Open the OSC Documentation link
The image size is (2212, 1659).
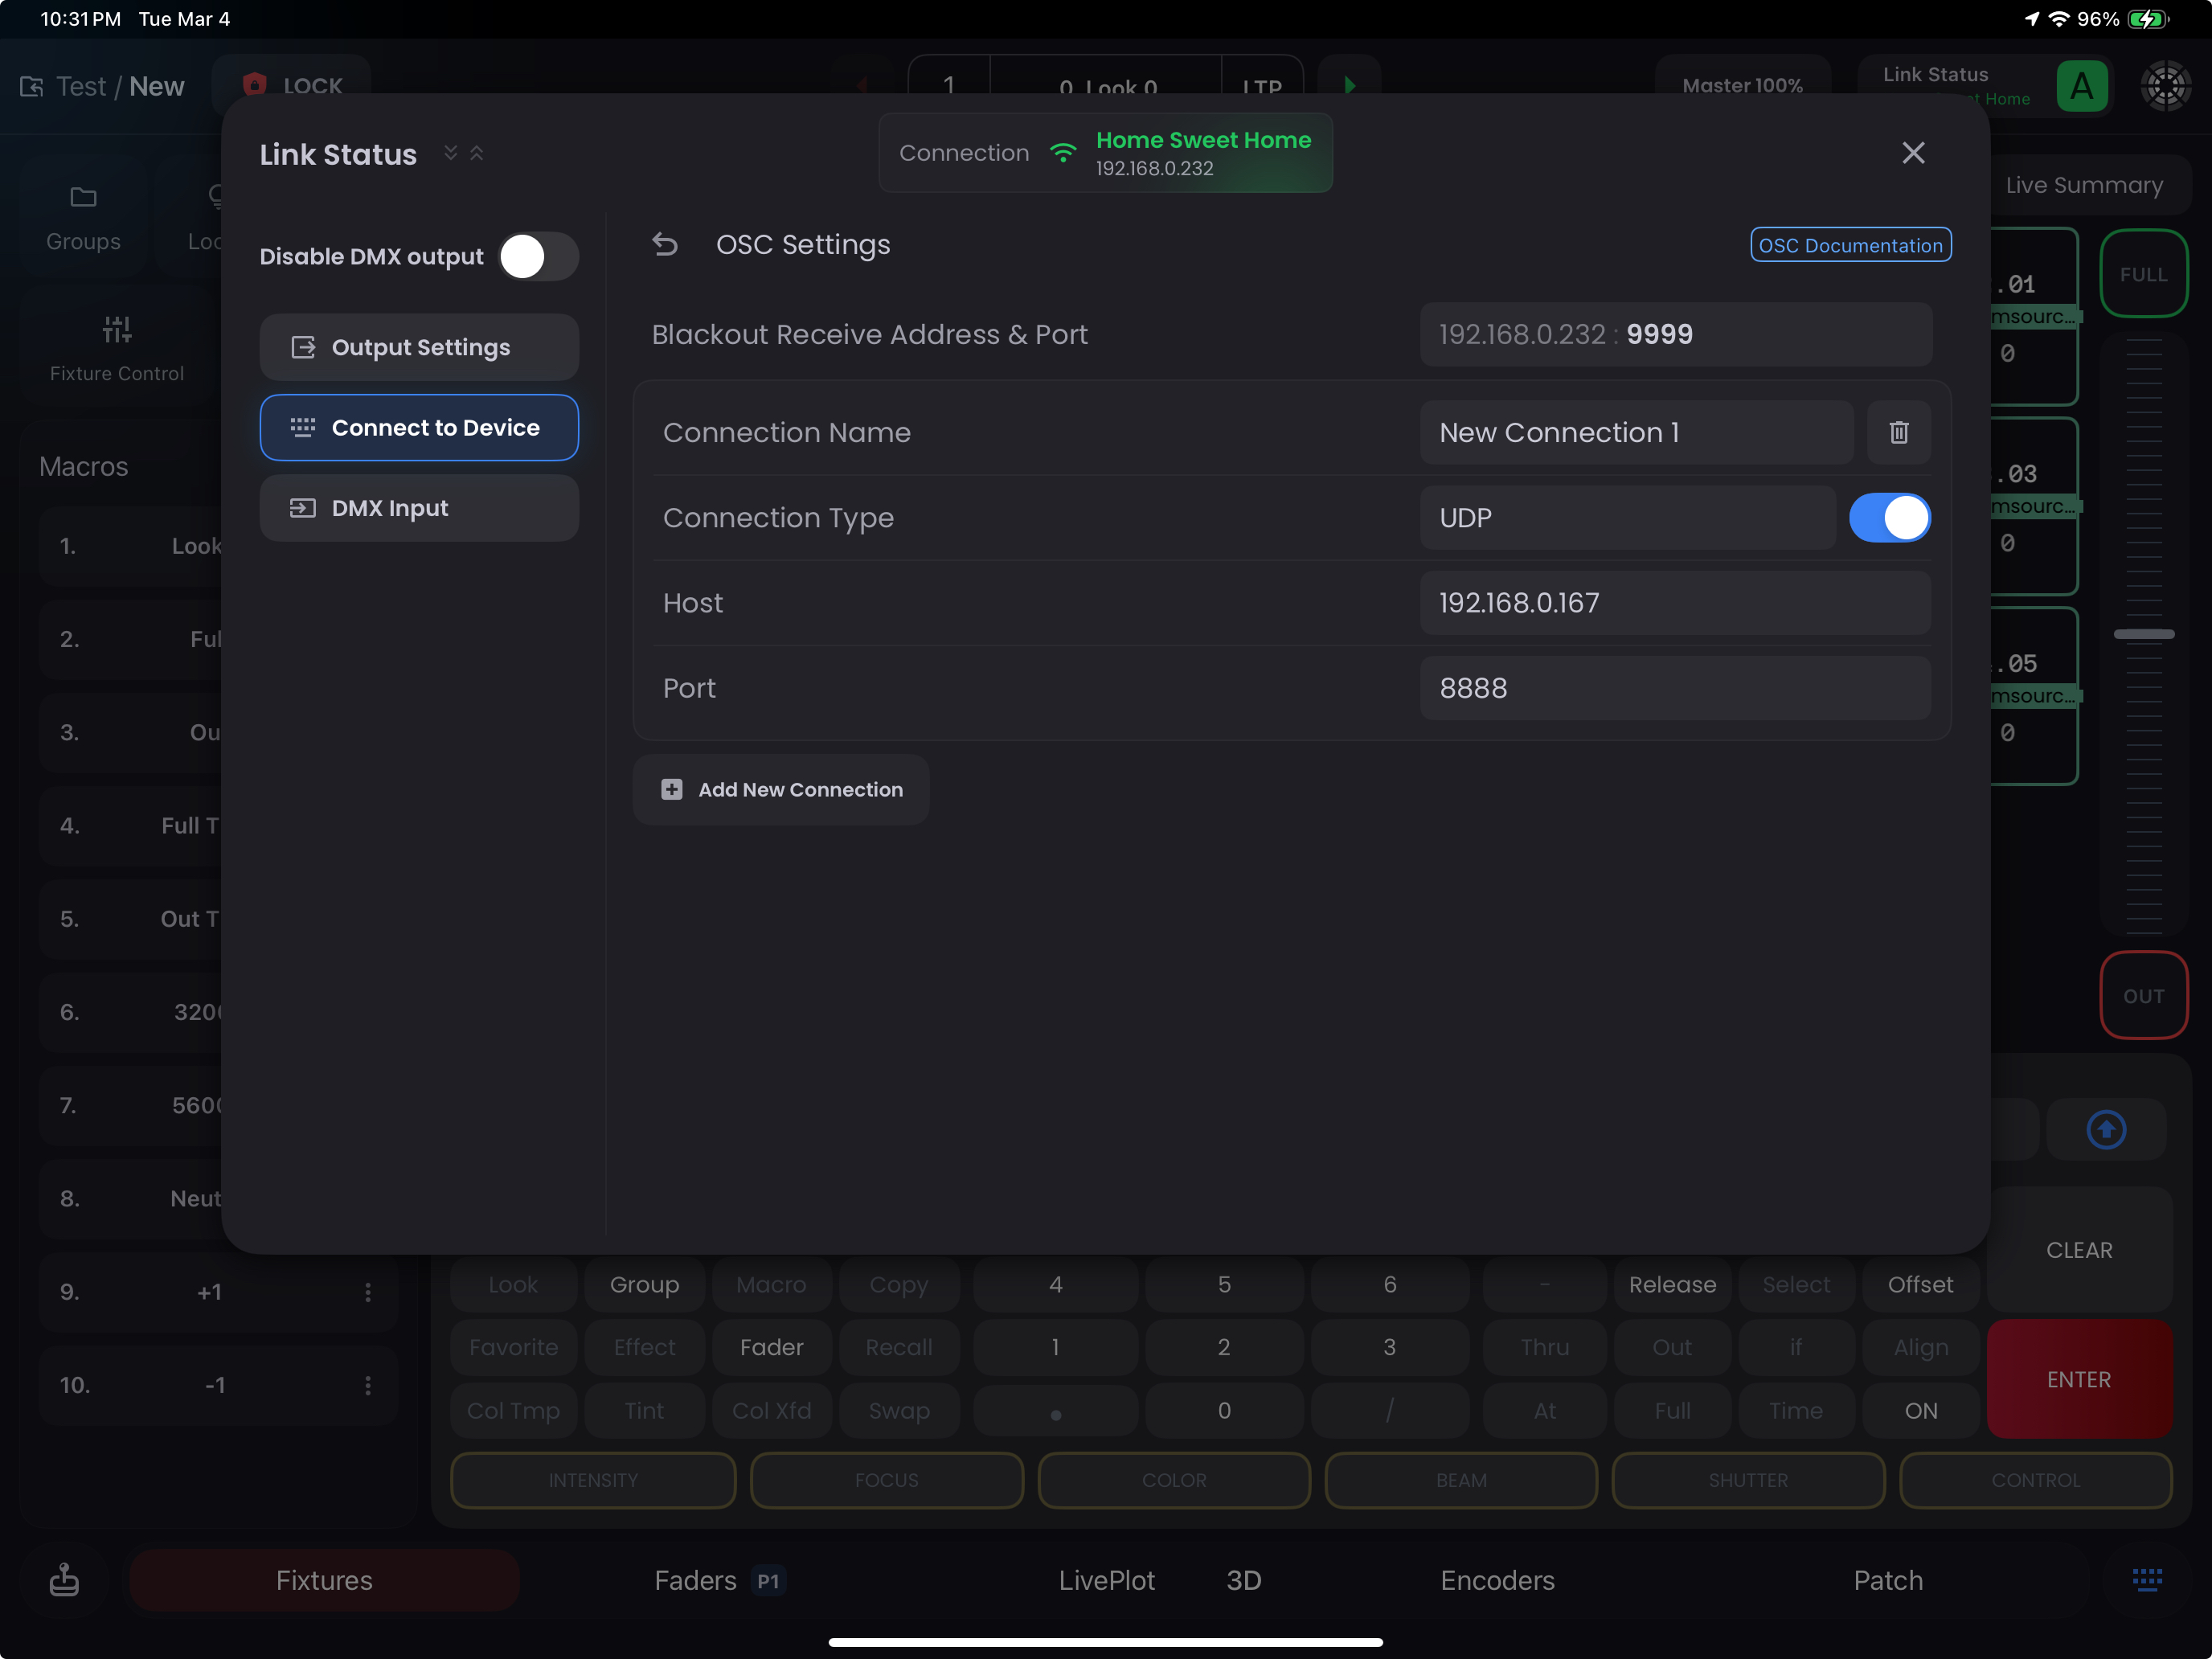1850,245
